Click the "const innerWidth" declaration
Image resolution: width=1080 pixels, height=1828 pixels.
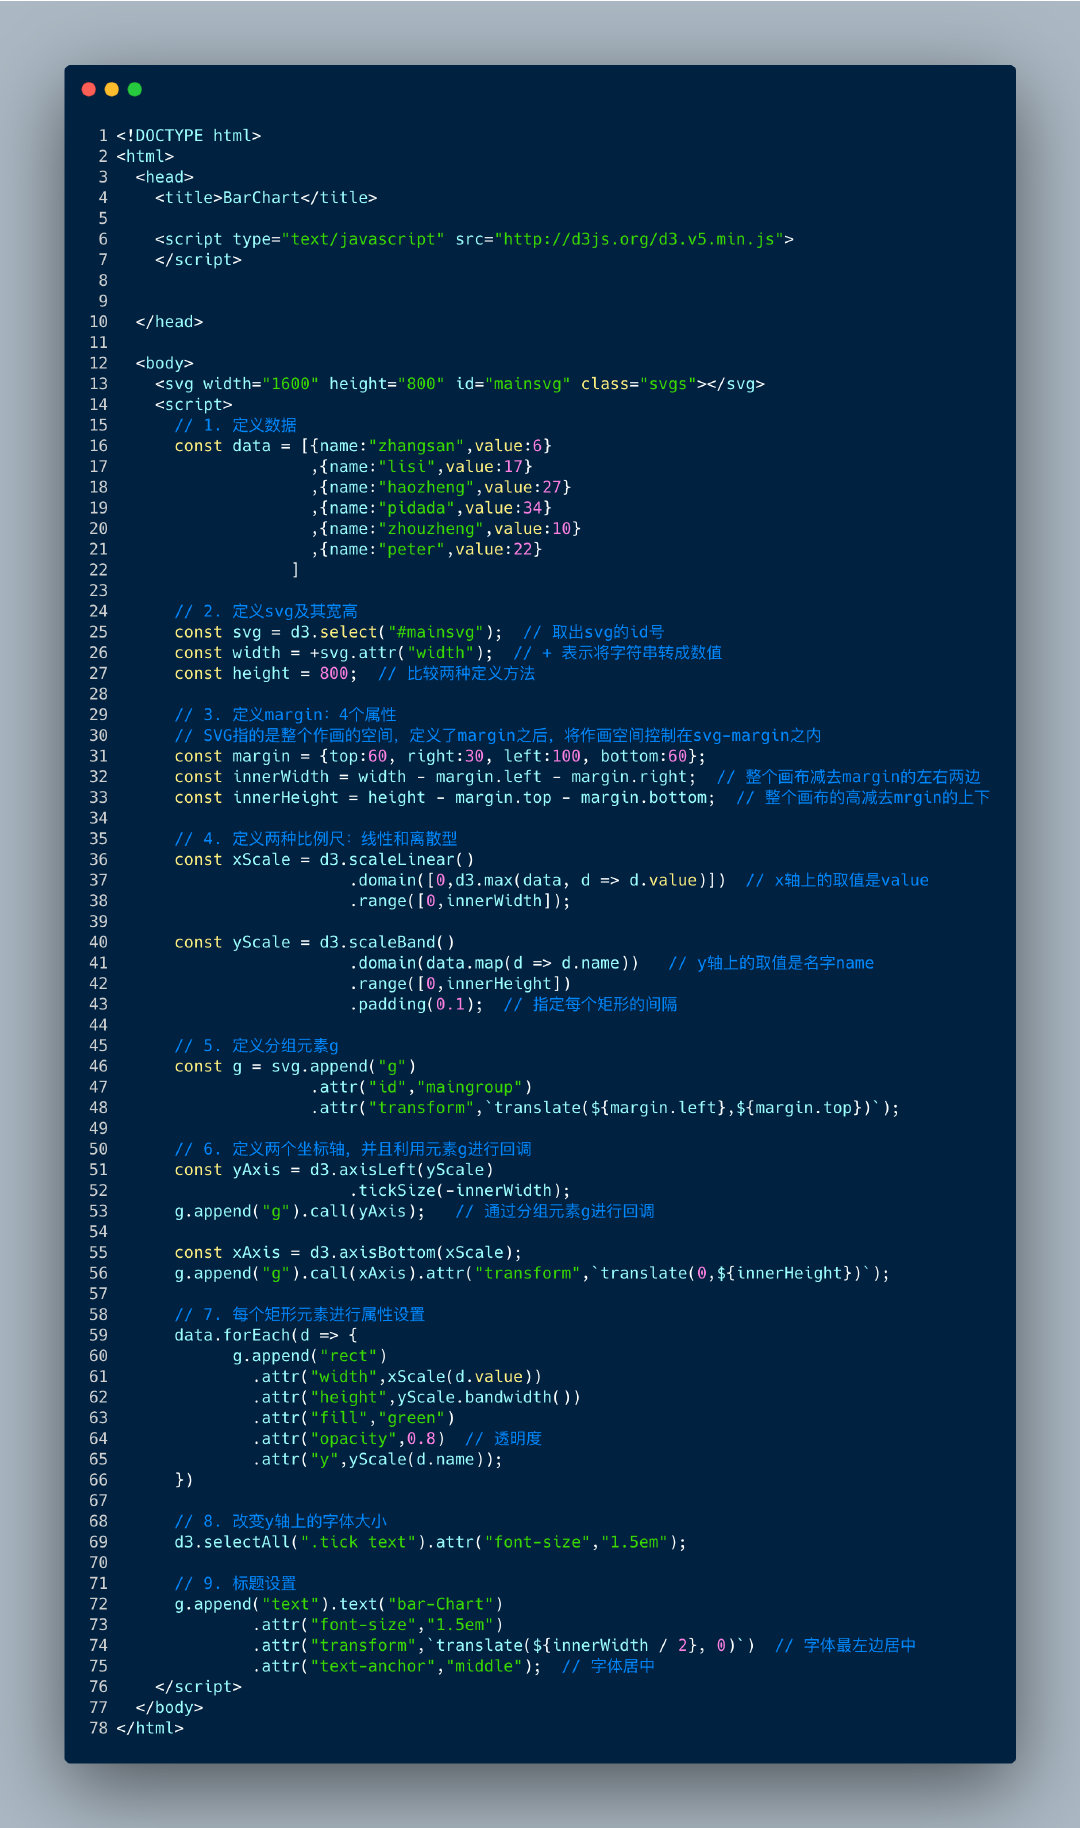click(x=436, y=776)
